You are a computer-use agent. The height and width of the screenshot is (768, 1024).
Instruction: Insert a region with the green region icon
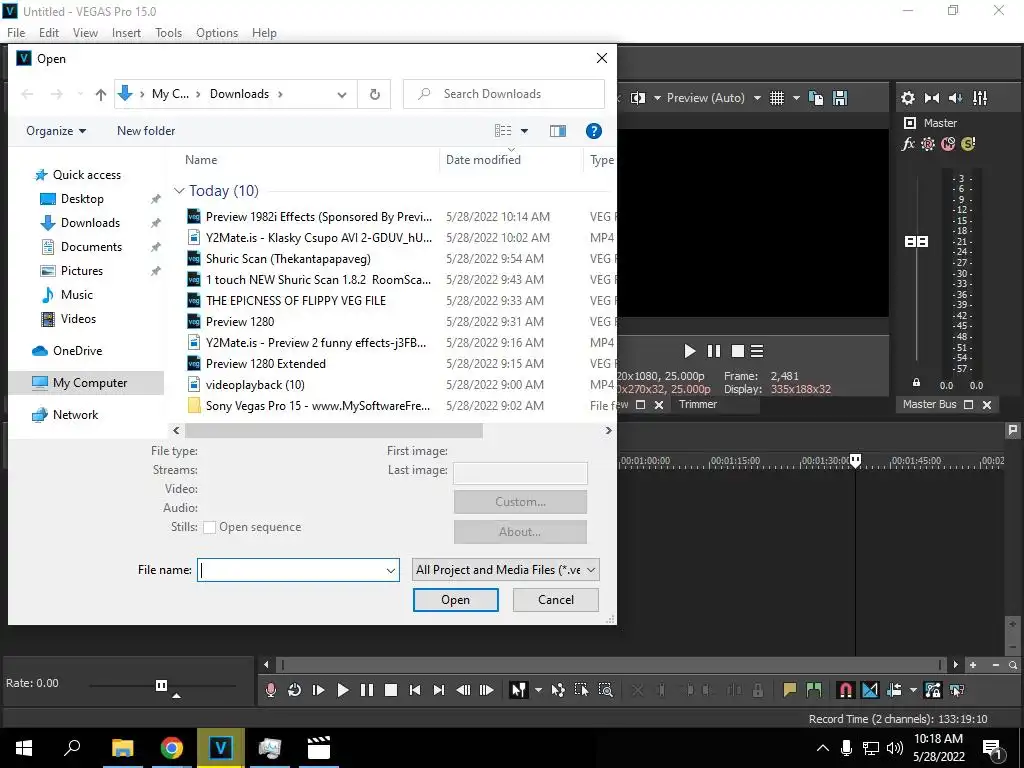814,690
